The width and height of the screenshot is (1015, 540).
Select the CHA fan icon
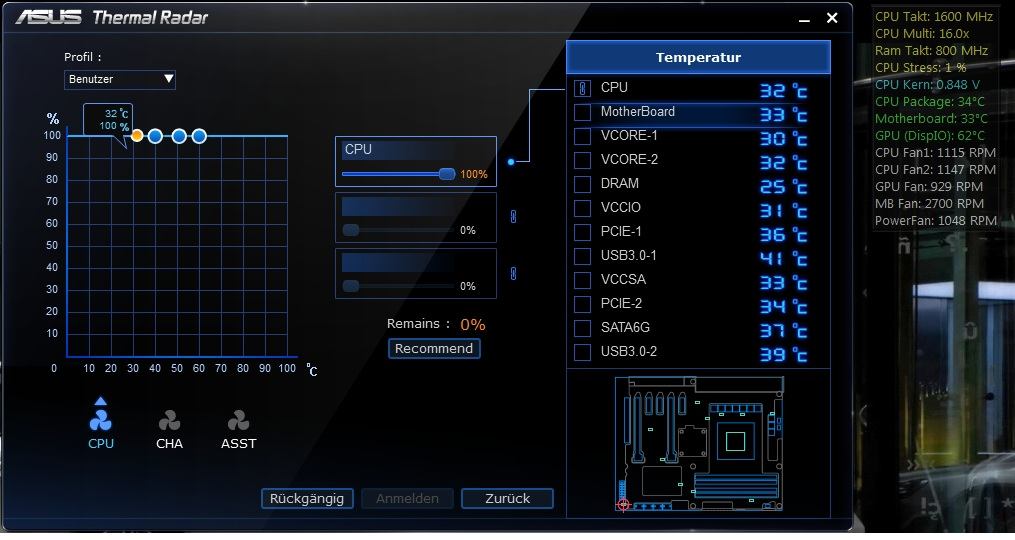pos(170,420)
